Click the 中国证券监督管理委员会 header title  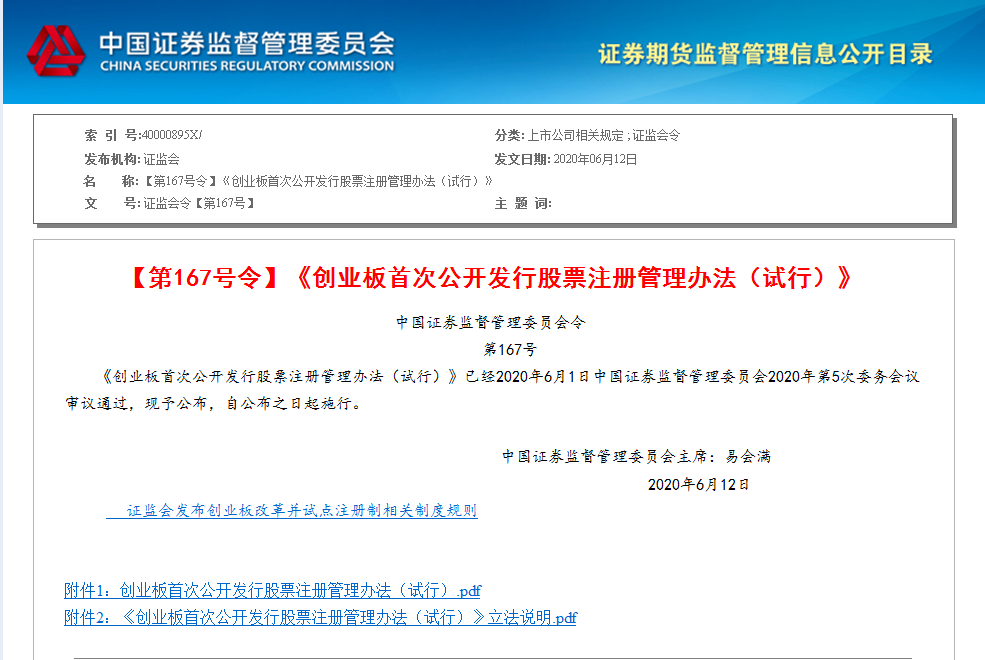coord(247,44)
